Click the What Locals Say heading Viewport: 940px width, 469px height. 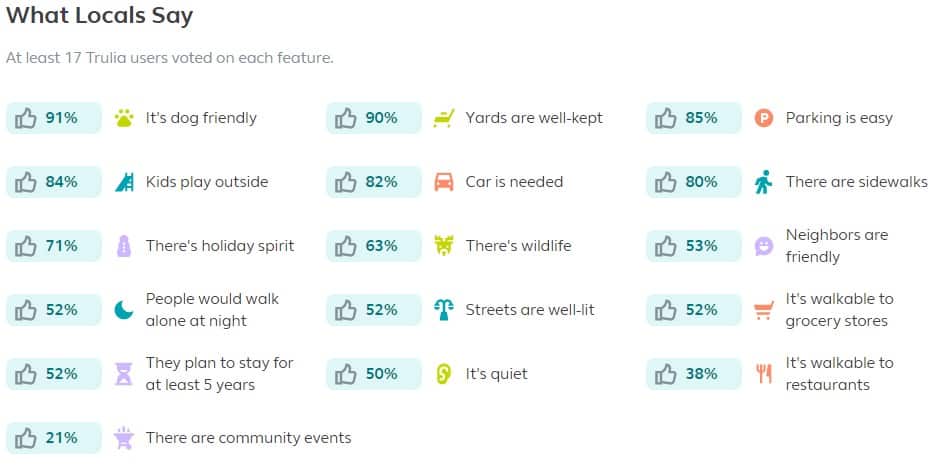[x=100, y=16]
